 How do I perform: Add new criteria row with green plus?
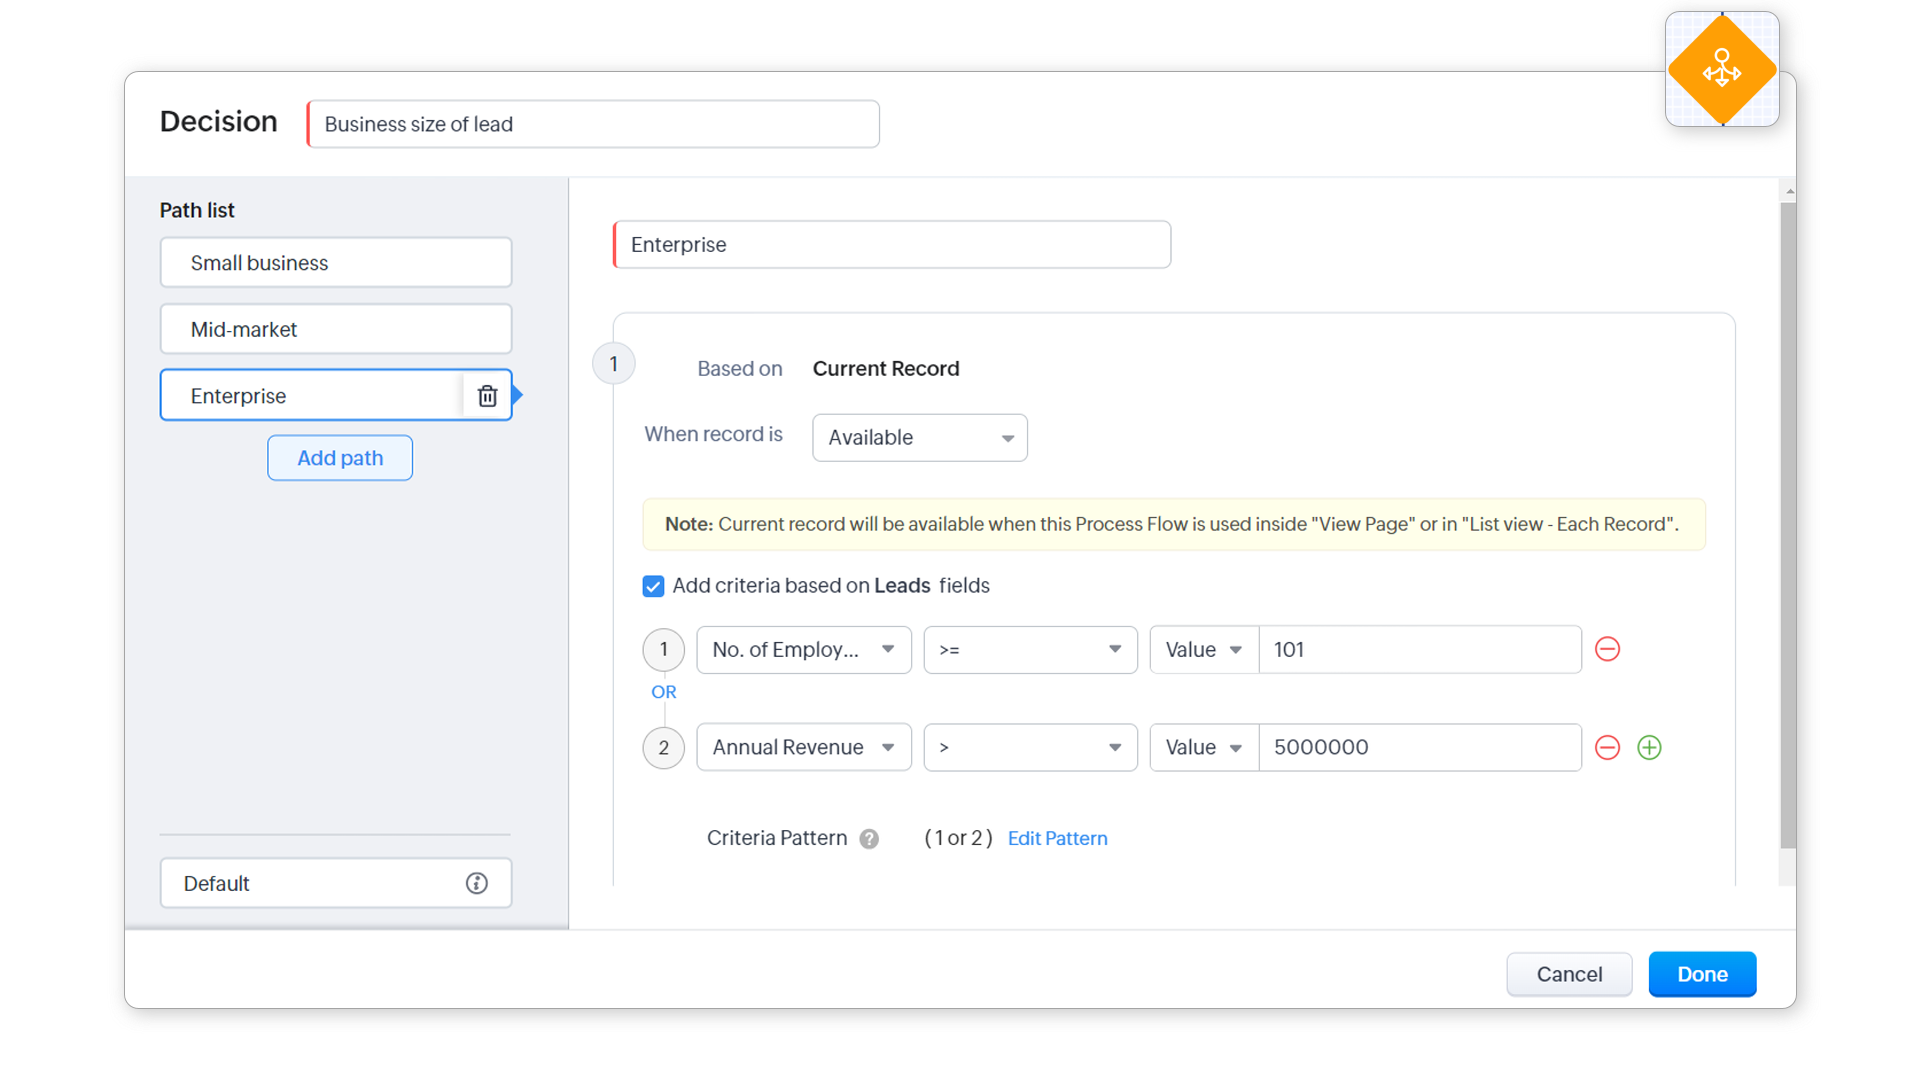[x=1649, y=747]
